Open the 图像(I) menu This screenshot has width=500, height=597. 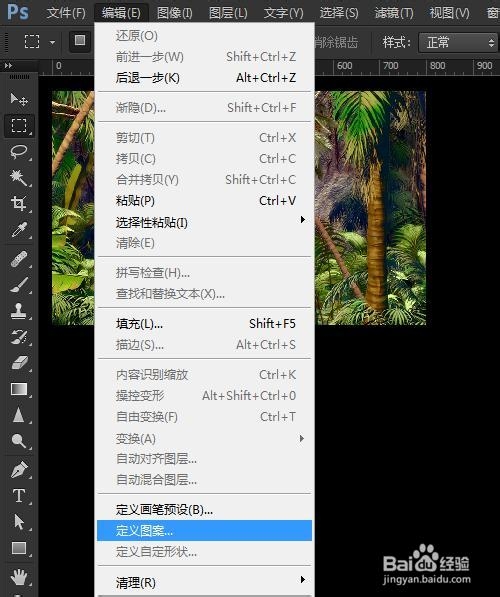pyautogui.click(x=174, y=13)
